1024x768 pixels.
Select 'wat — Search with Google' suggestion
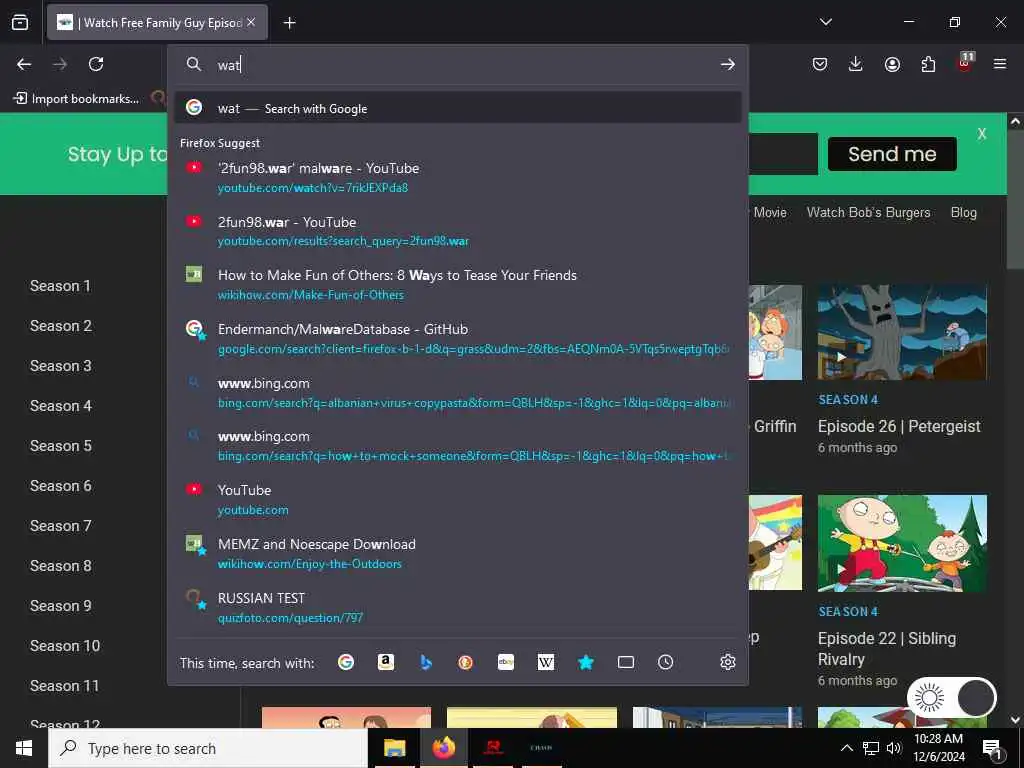coord(457,108)
